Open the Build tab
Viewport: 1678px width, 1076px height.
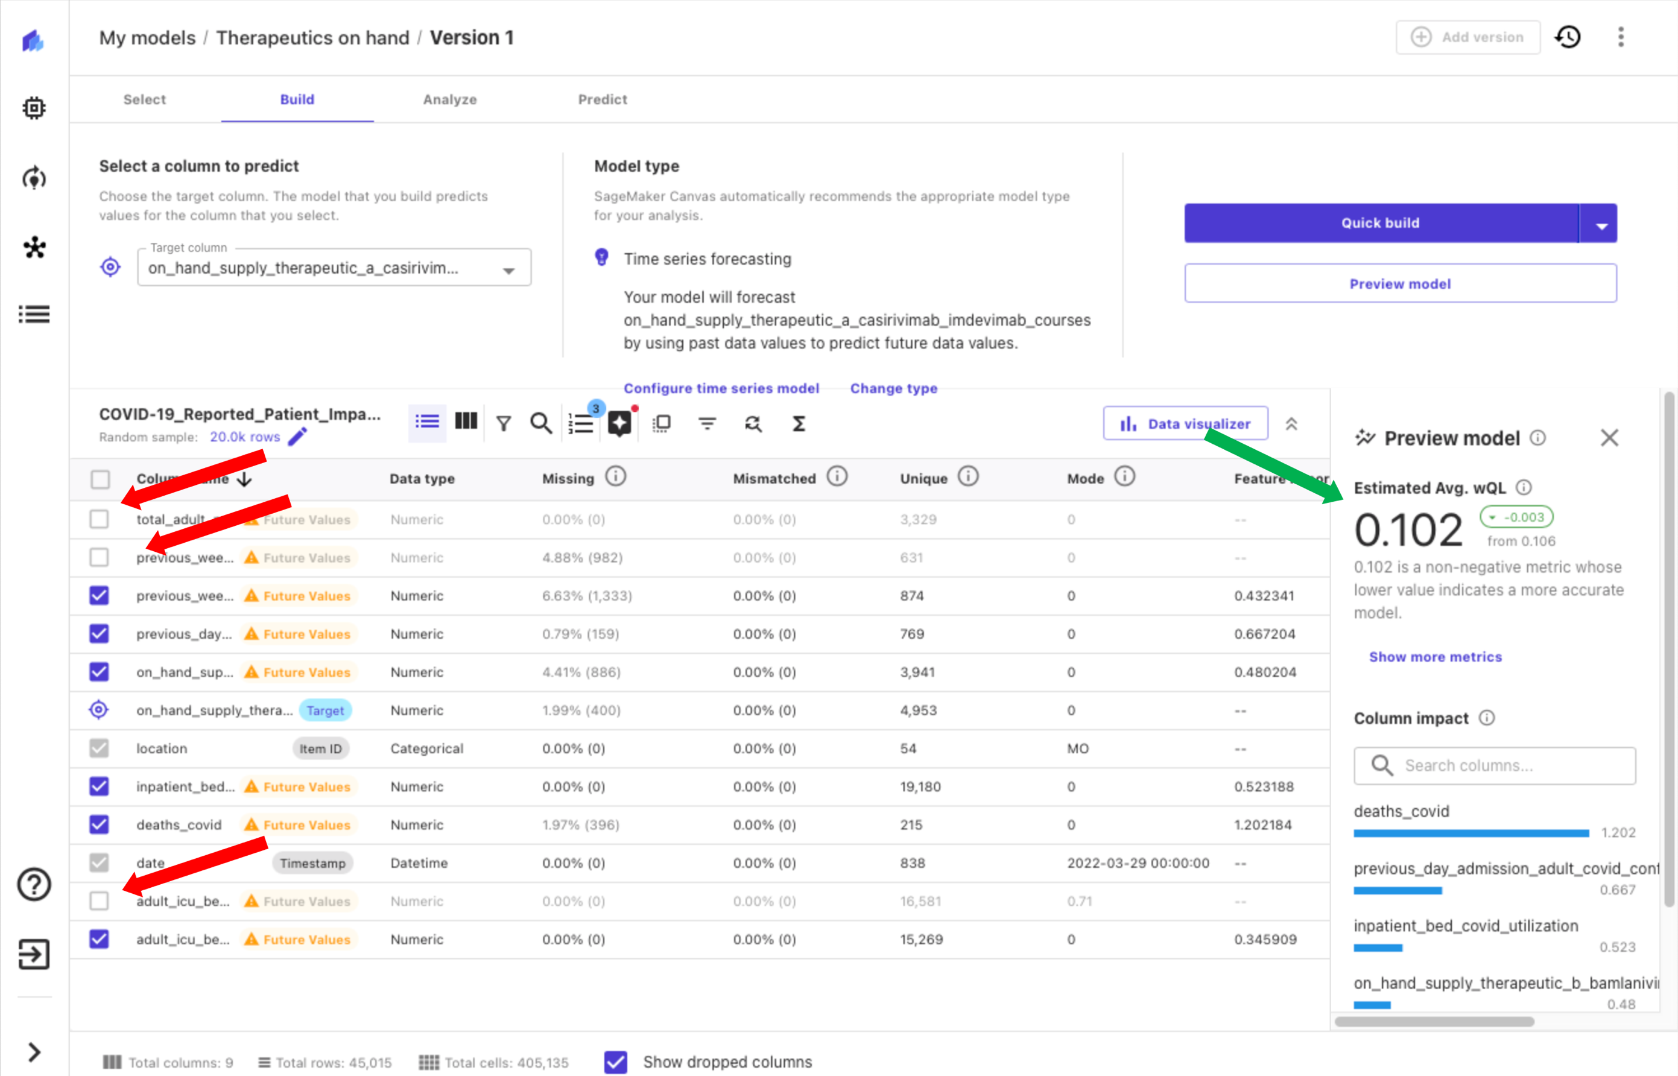click(297, 99)
